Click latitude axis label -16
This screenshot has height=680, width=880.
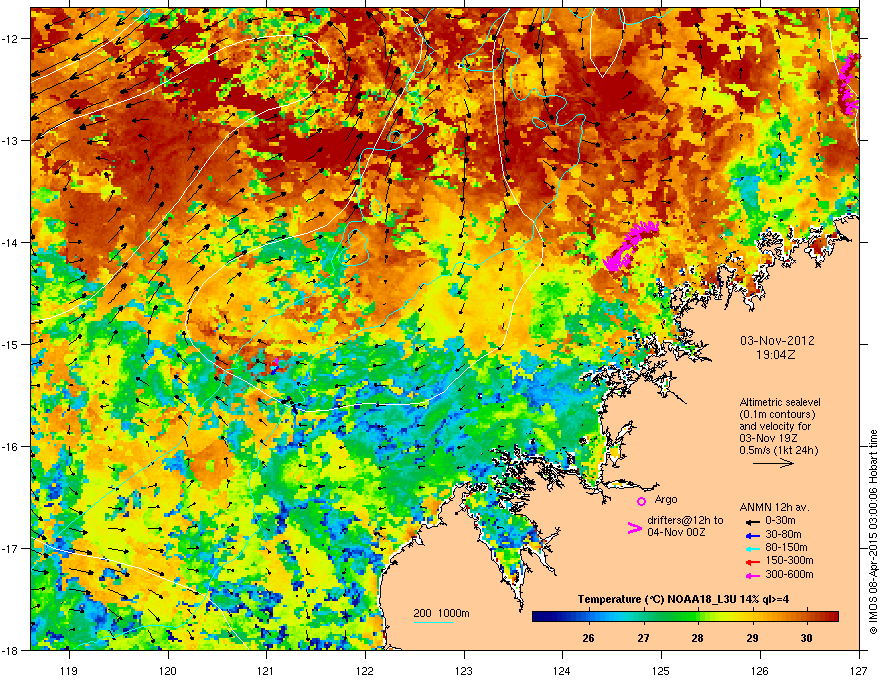pyautogui.click(x=10, y=447)
